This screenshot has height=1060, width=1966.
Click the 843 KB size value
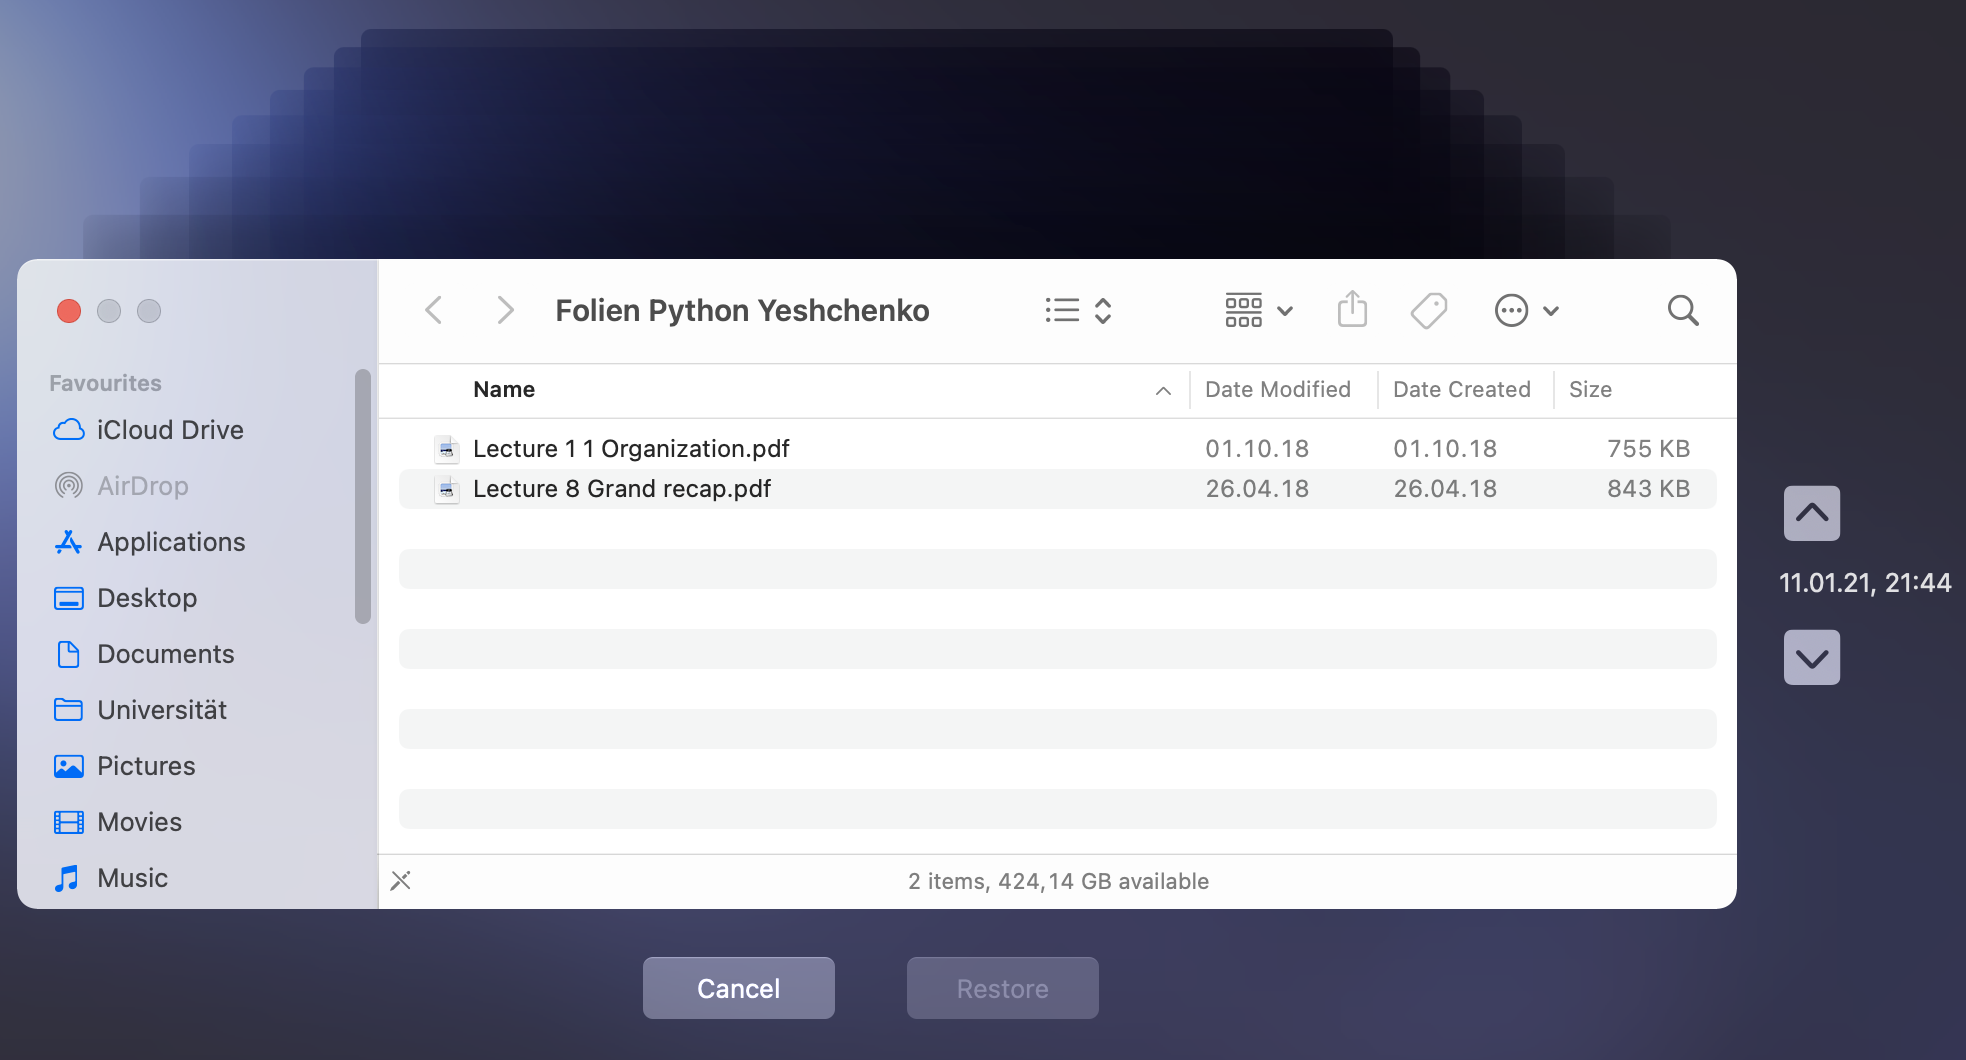[1648, 489]
